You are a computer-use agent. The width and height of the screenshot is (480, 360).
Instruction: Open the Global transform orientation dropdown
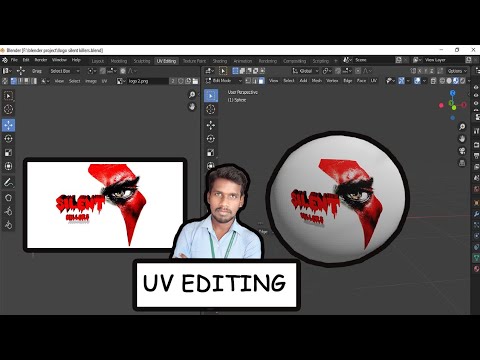point(305,71)
